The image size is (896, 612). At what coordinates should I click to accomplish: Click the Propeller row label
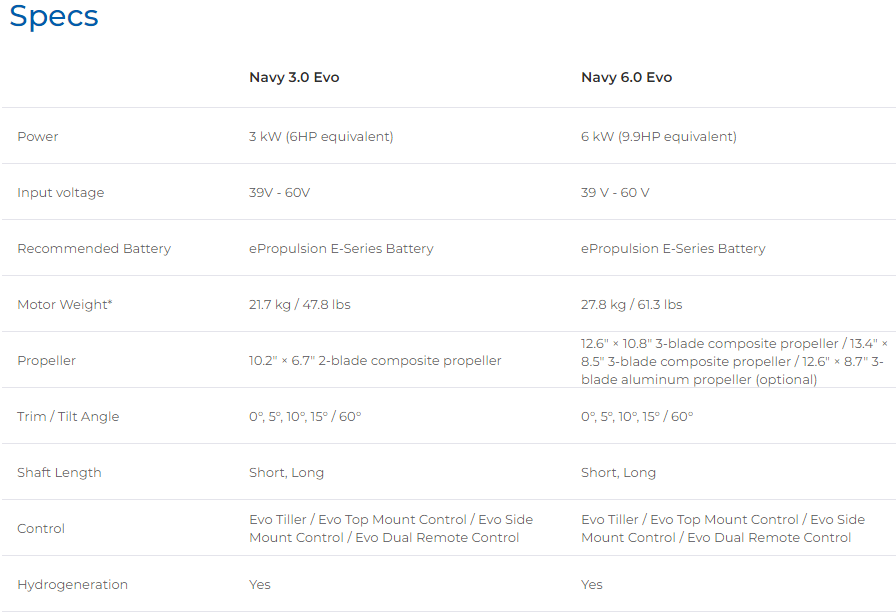(46, 360)
